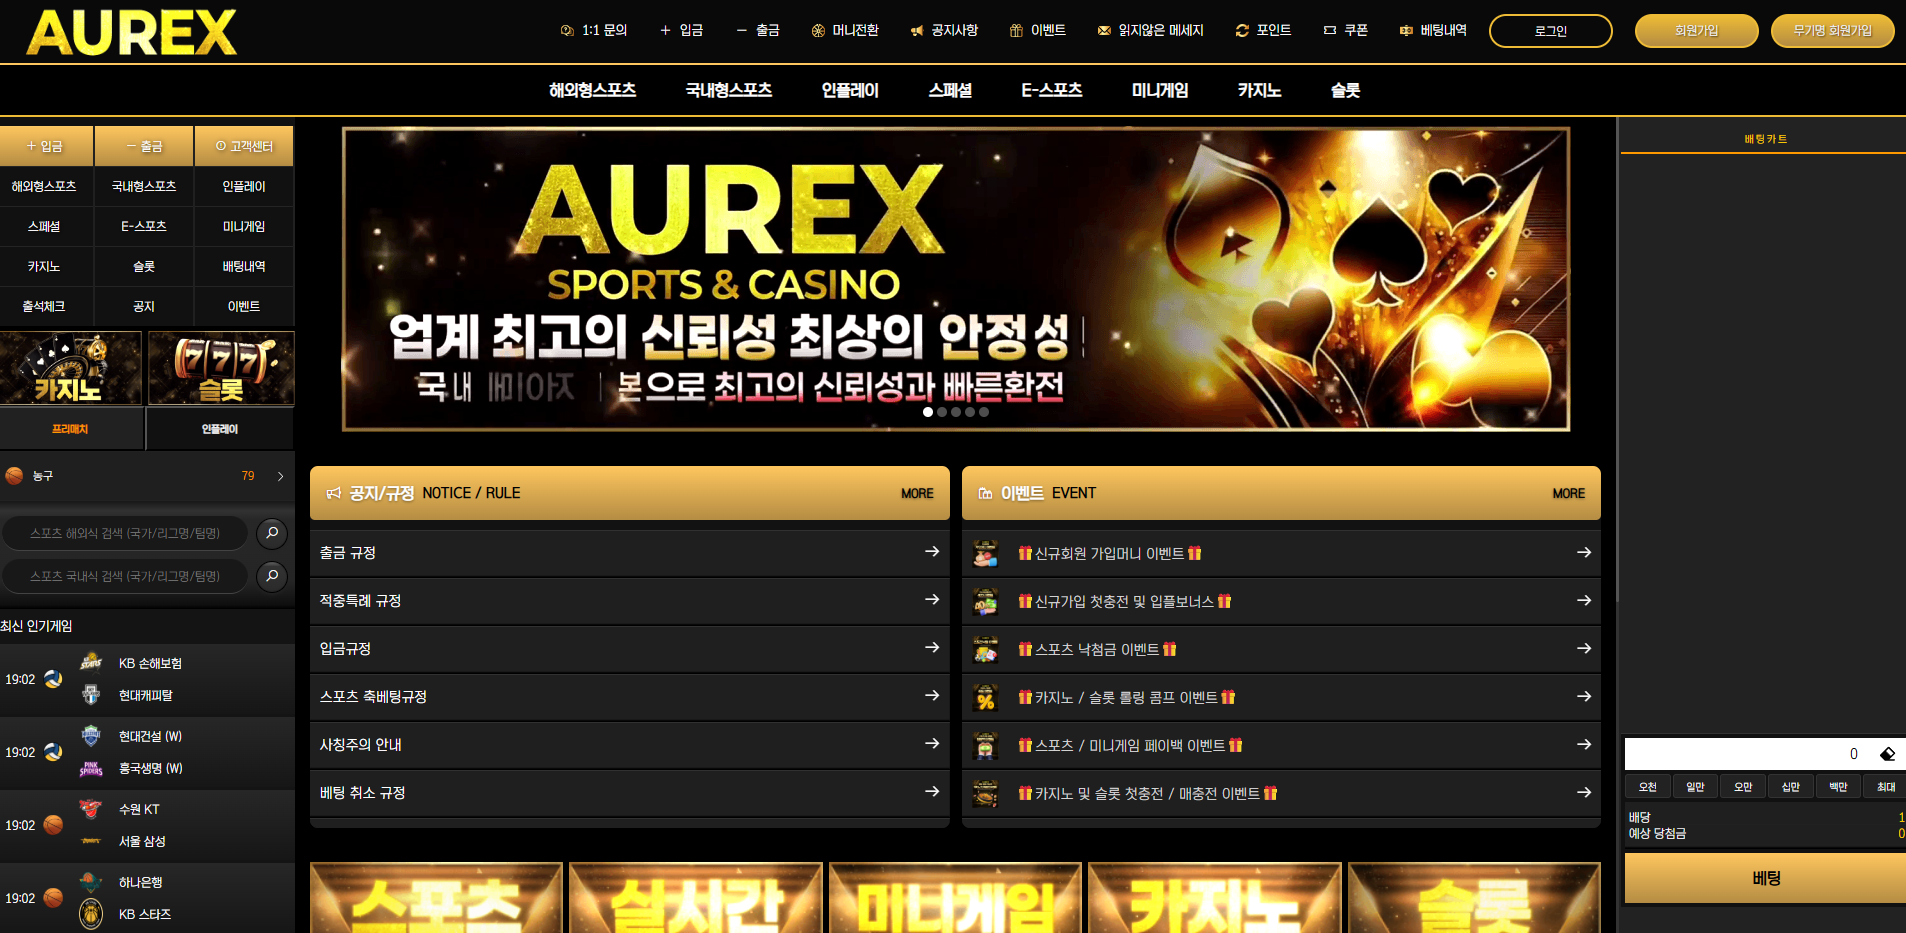Clear the bet amount with the eraser icon

tap(1887, 754)
